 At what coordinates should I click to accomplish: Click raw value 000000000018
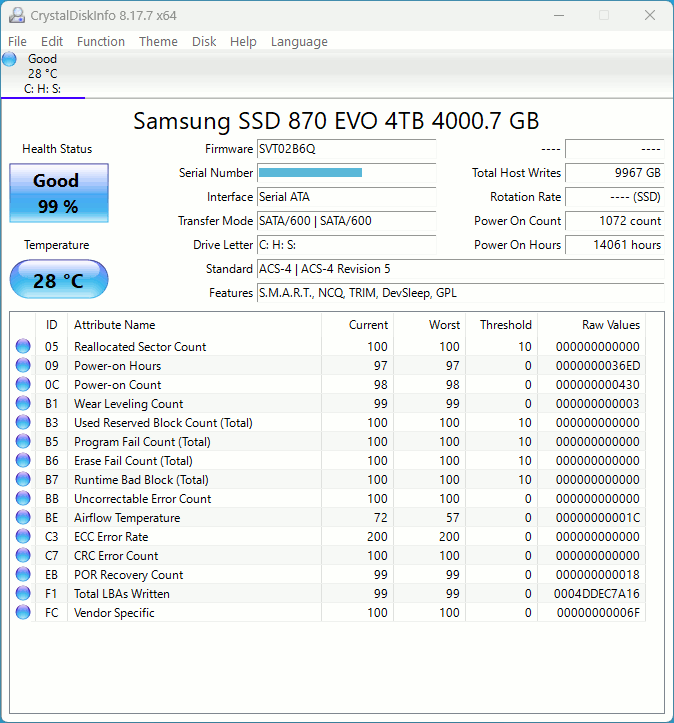click(597, 575)
